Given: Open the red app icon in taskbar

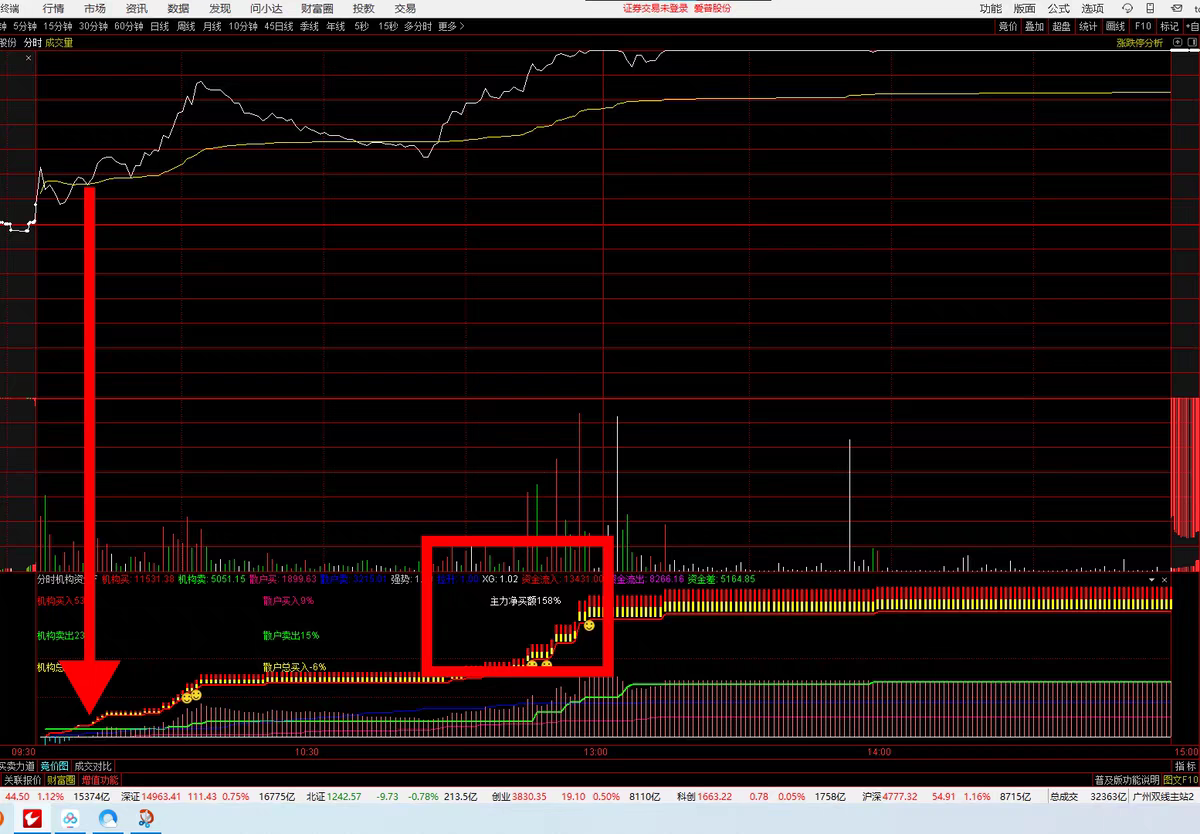Looking at the screenshot, I should pos(33,819).
